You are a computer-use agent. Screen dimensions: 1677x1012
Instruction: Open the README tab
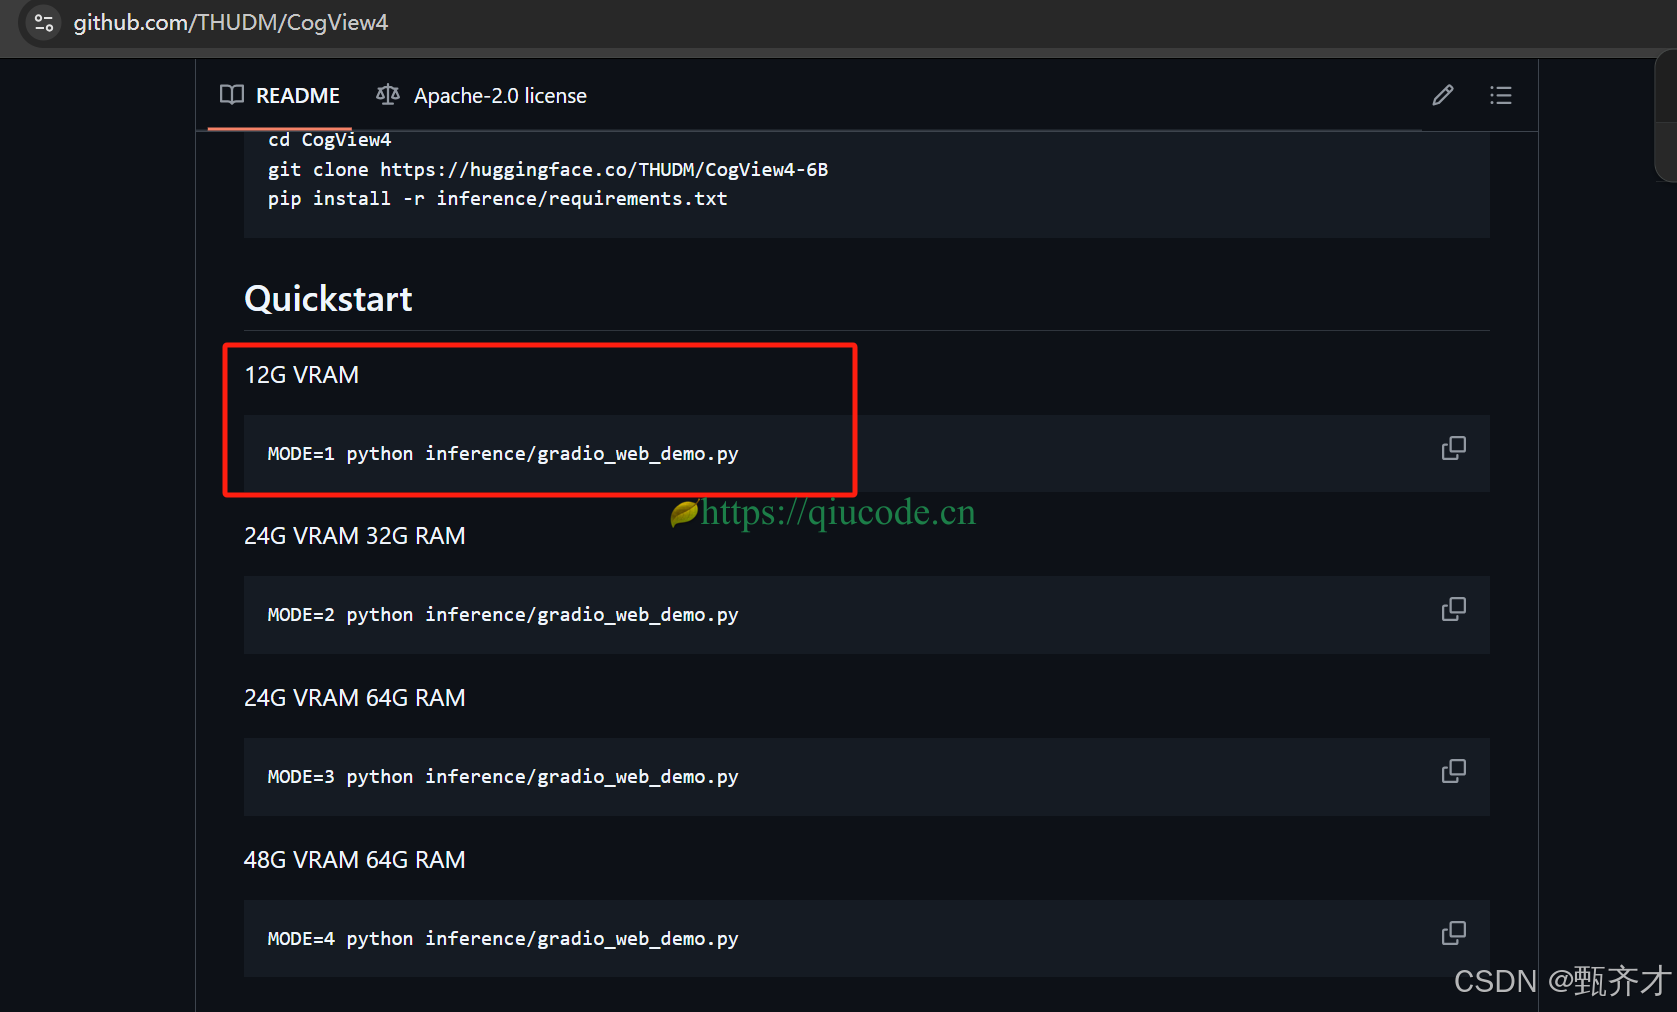point(280,96)
